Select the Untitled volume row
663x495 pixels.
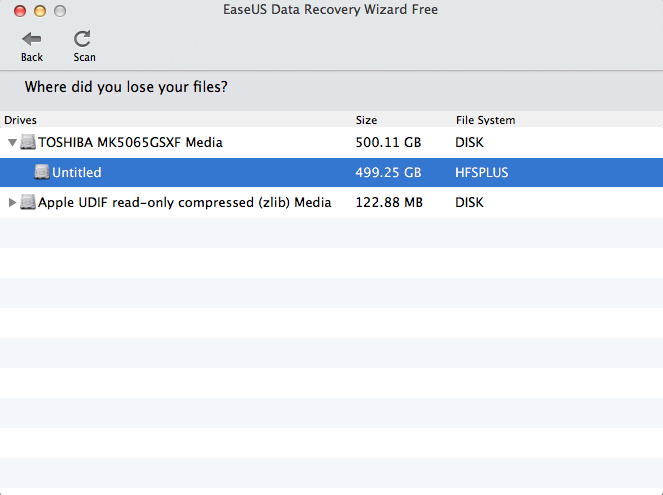[332, 172]
